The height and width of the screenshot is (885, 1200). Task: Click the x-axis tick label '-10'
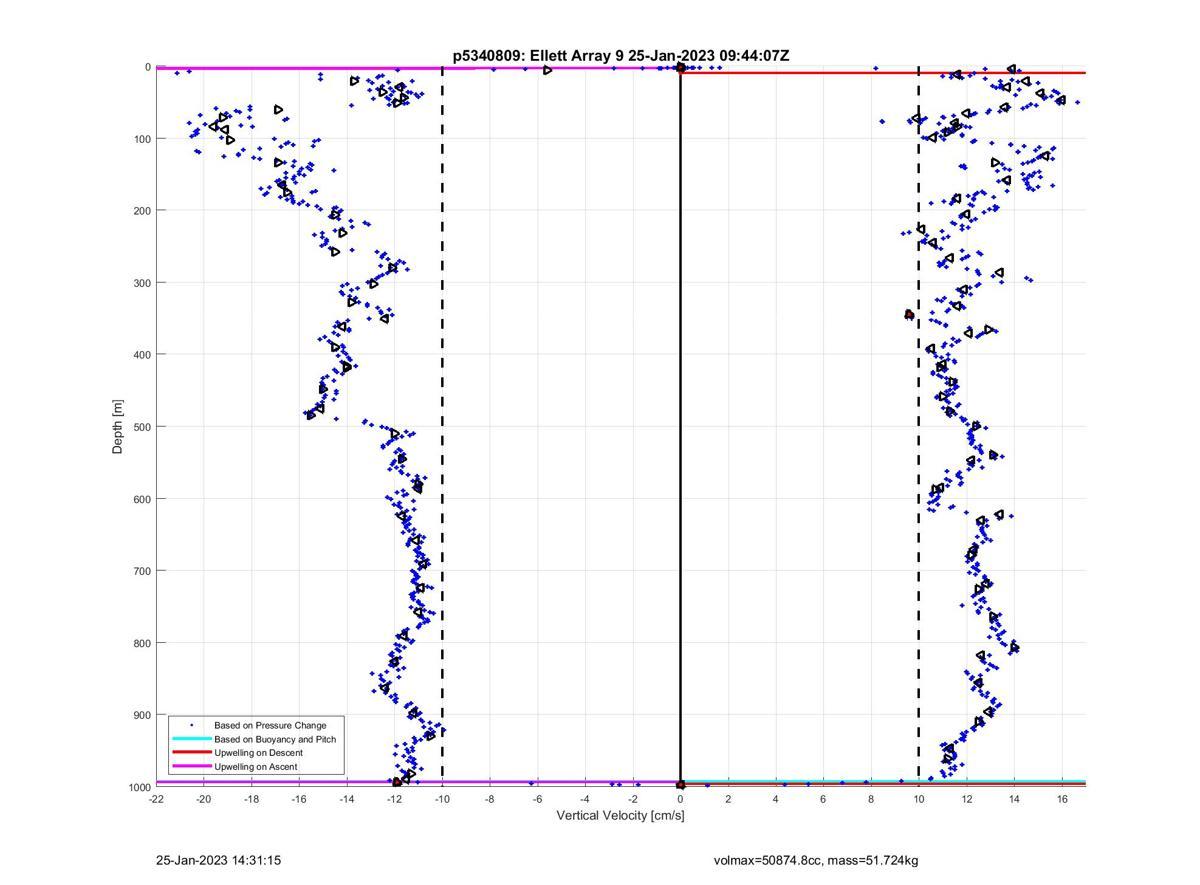click(x=442, y=799)
